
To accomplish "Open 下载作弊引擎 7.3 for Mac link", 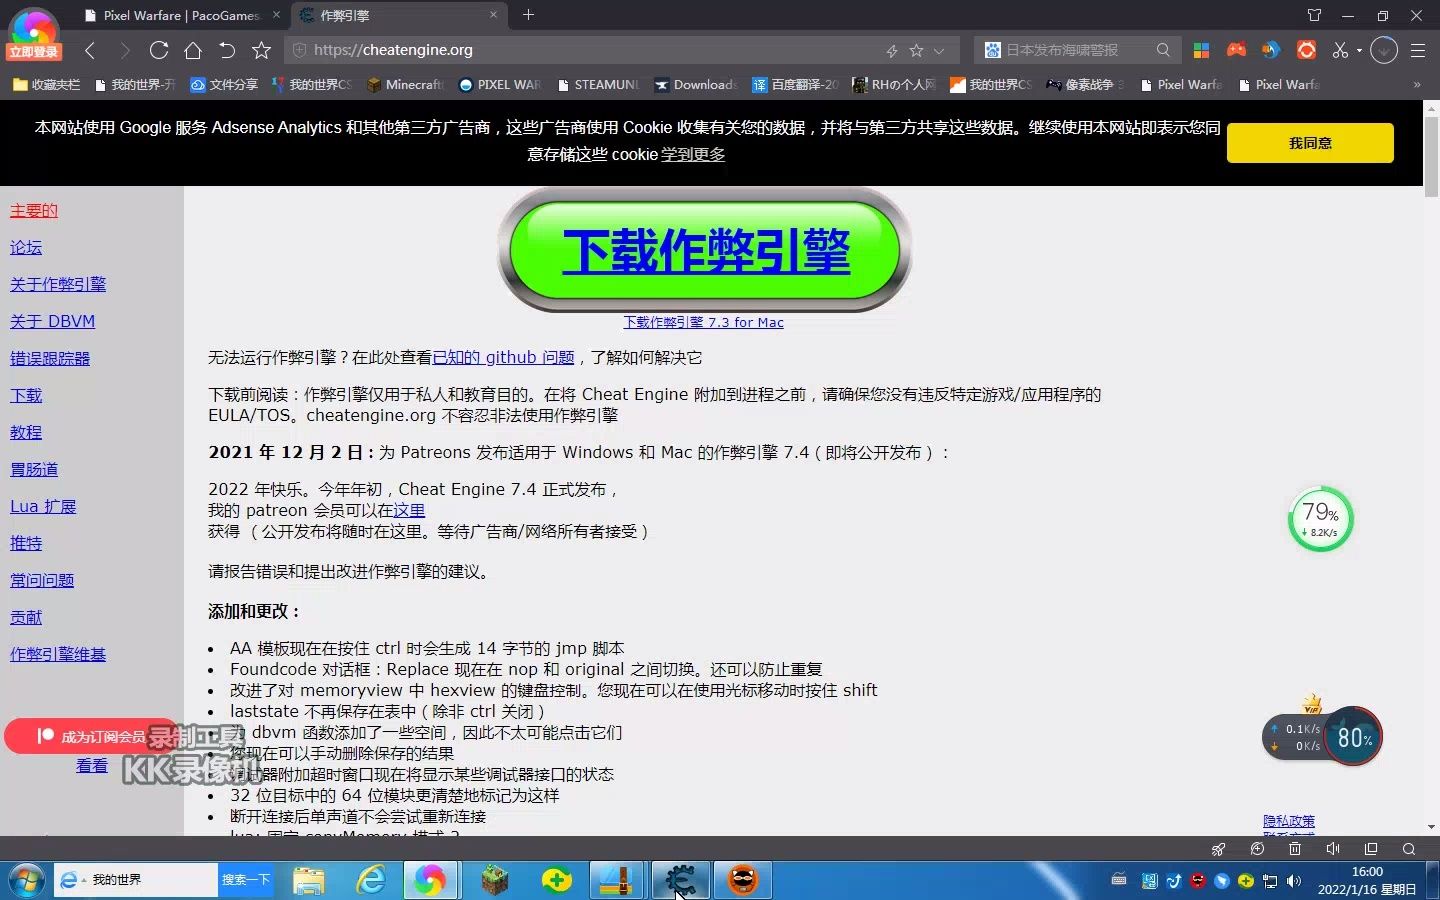I will click(x=703, y=322).
